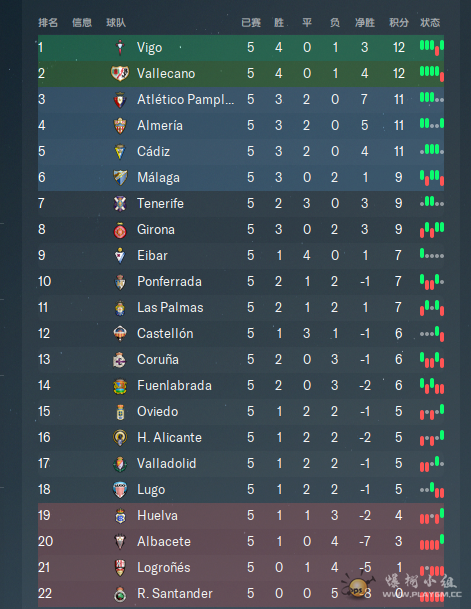Select the Málaga club badge icon

120,177
